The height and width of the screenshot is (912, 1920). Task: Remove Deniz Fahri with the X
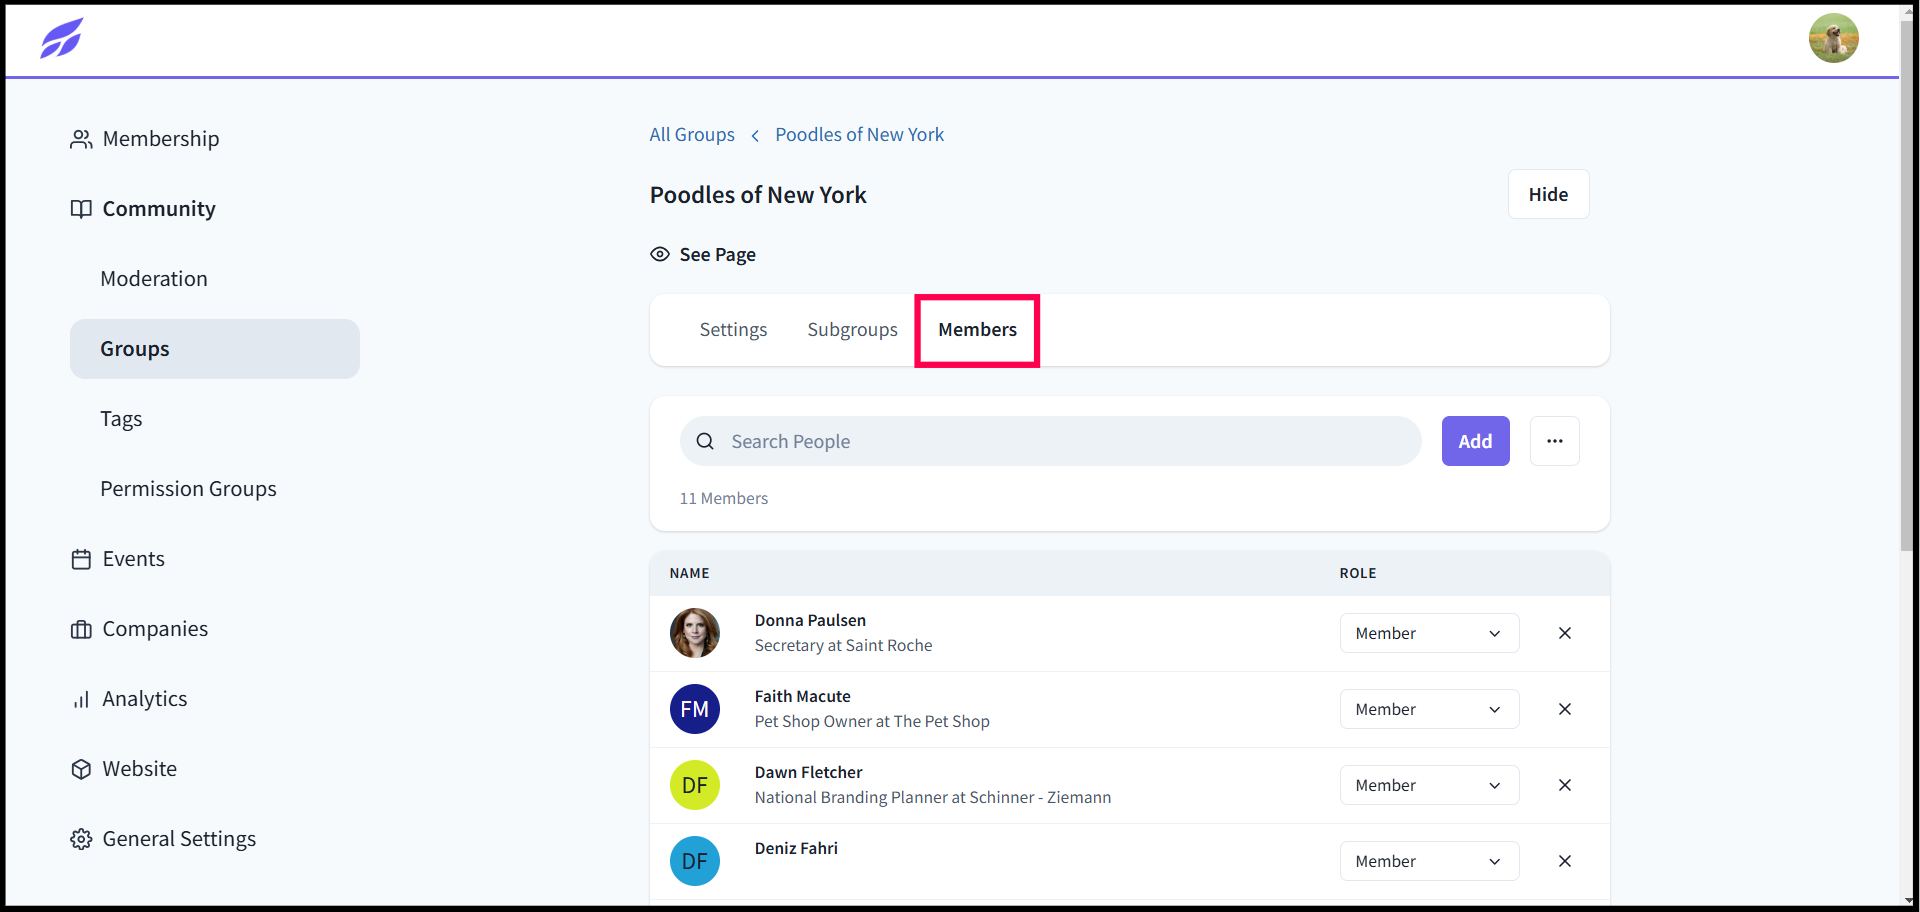pos(1565,861)
